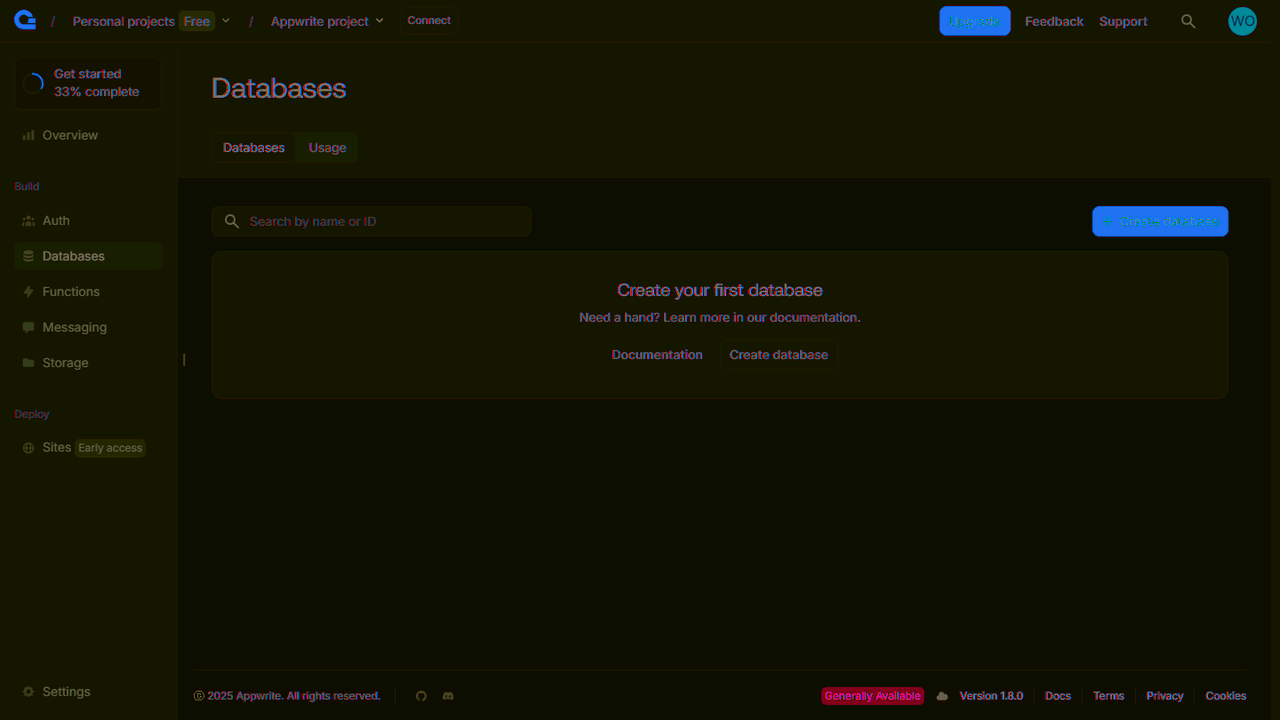The height and width of the screenshot is (720, 1280).
Task: Go to the Messaging section
Action: (73, 326)
